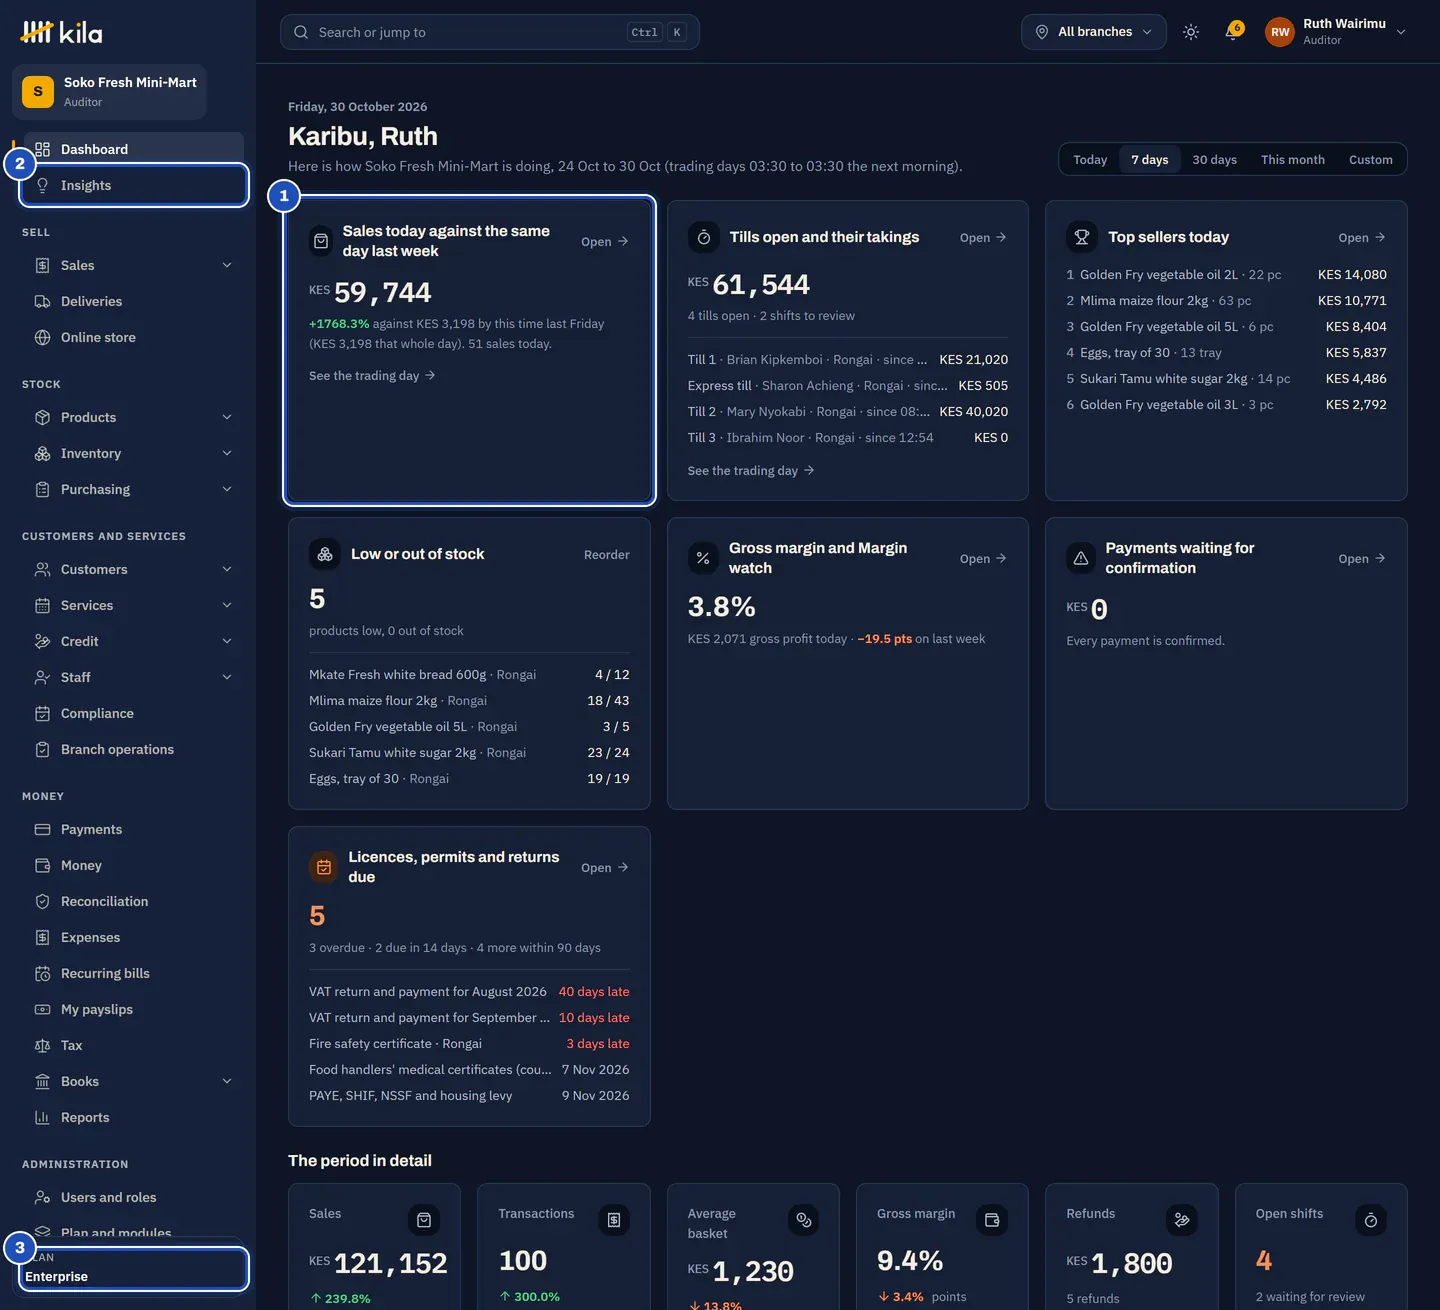Image resolution: width=1440 pixels, height=1310 pixels.
Task: Open the Tills open and their takings card
Action: coord(983,237)
